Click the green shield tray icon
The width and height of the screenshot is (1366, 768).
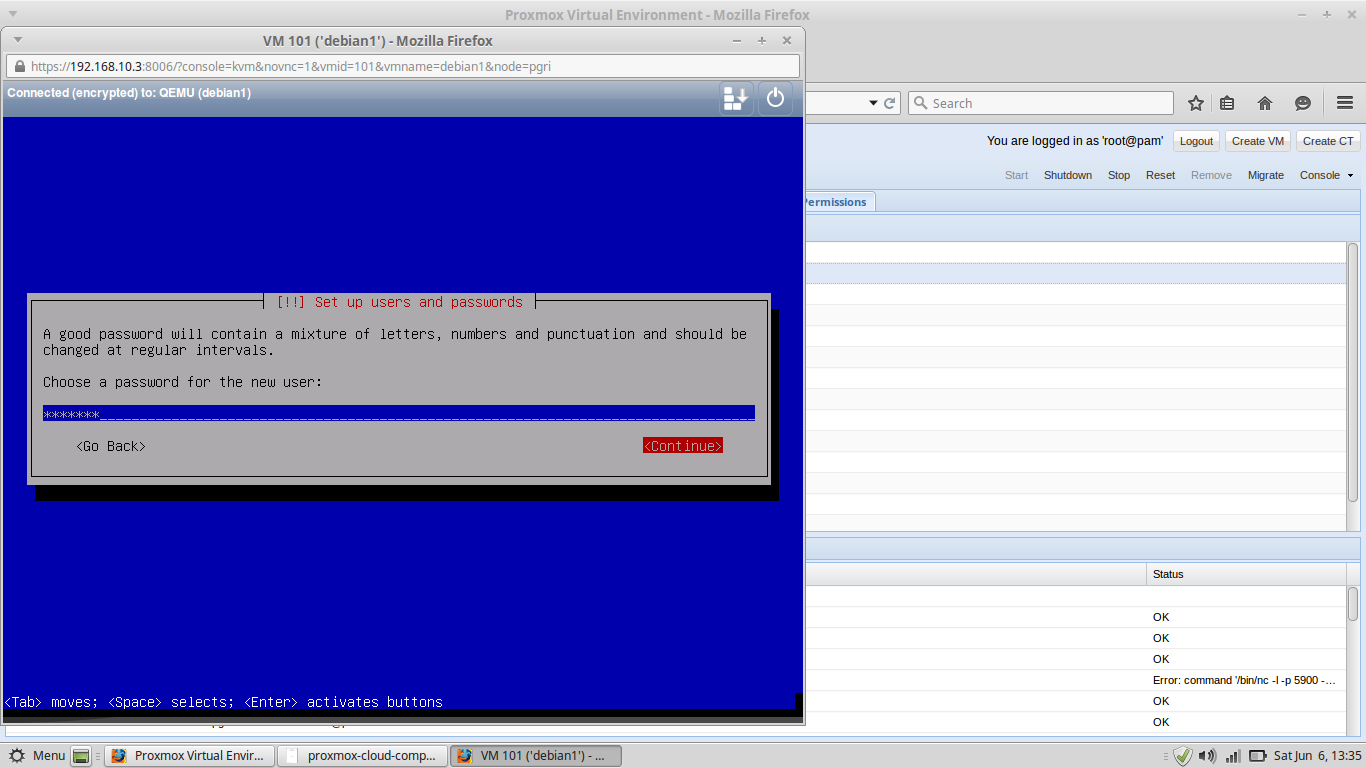[1183, 756]
